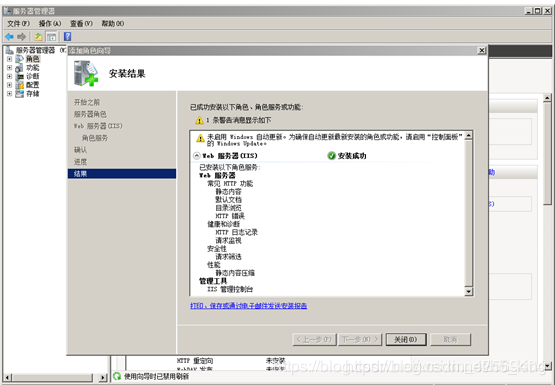Image resolution: width=555 pixels, height=385 pixels.
Task: Click the results list scroll down arrow
Action: [469, 292]
